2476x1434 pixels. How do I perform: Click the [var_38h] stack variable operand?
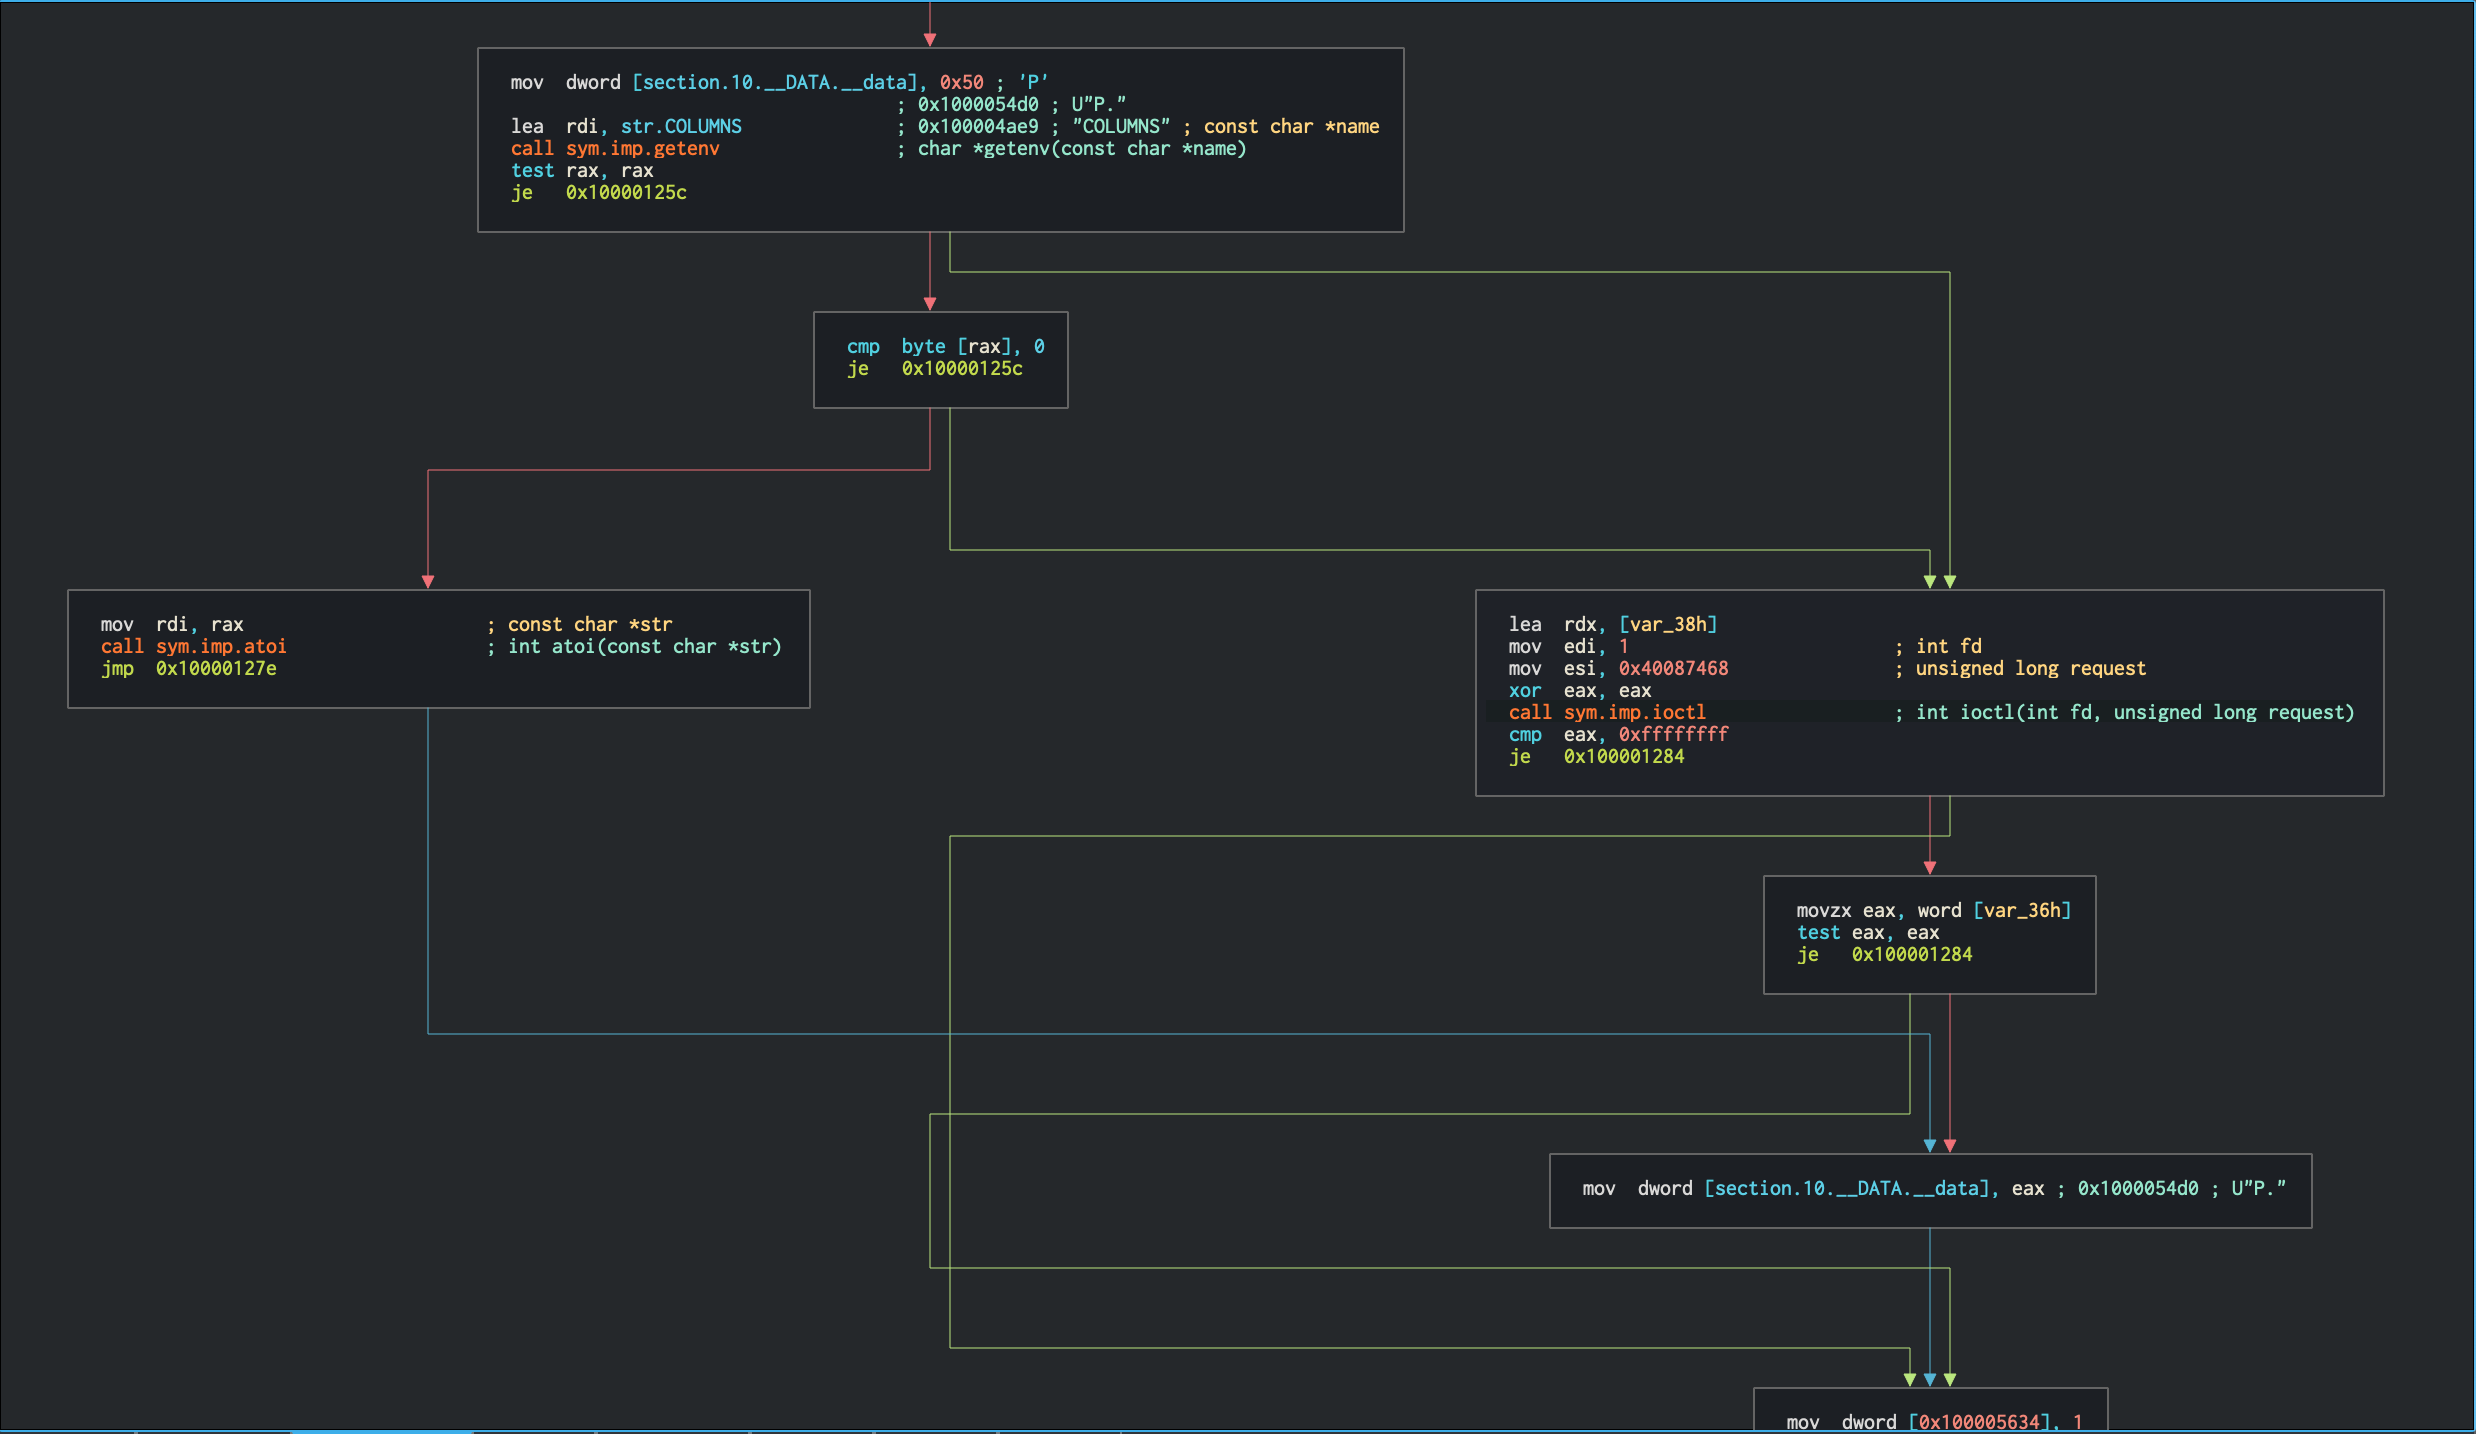[x=1666, y=624]
